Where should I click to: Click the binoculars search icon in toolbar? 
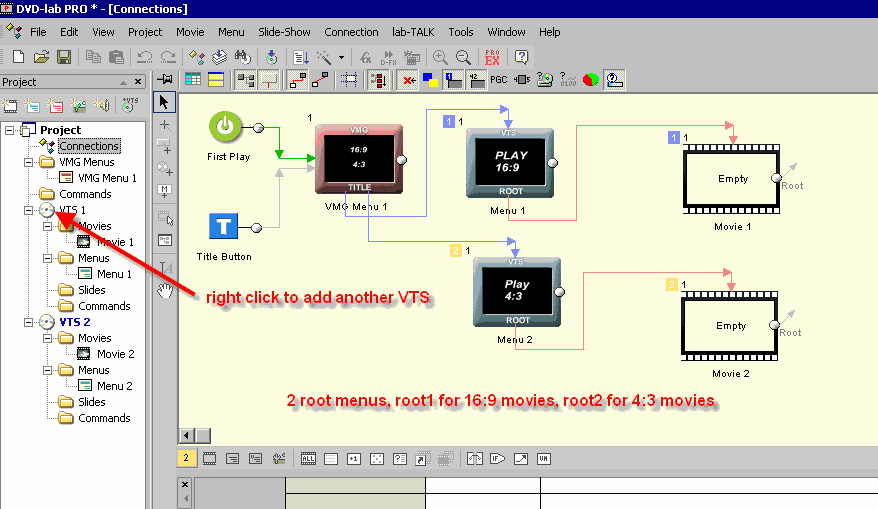coord(242,57)
